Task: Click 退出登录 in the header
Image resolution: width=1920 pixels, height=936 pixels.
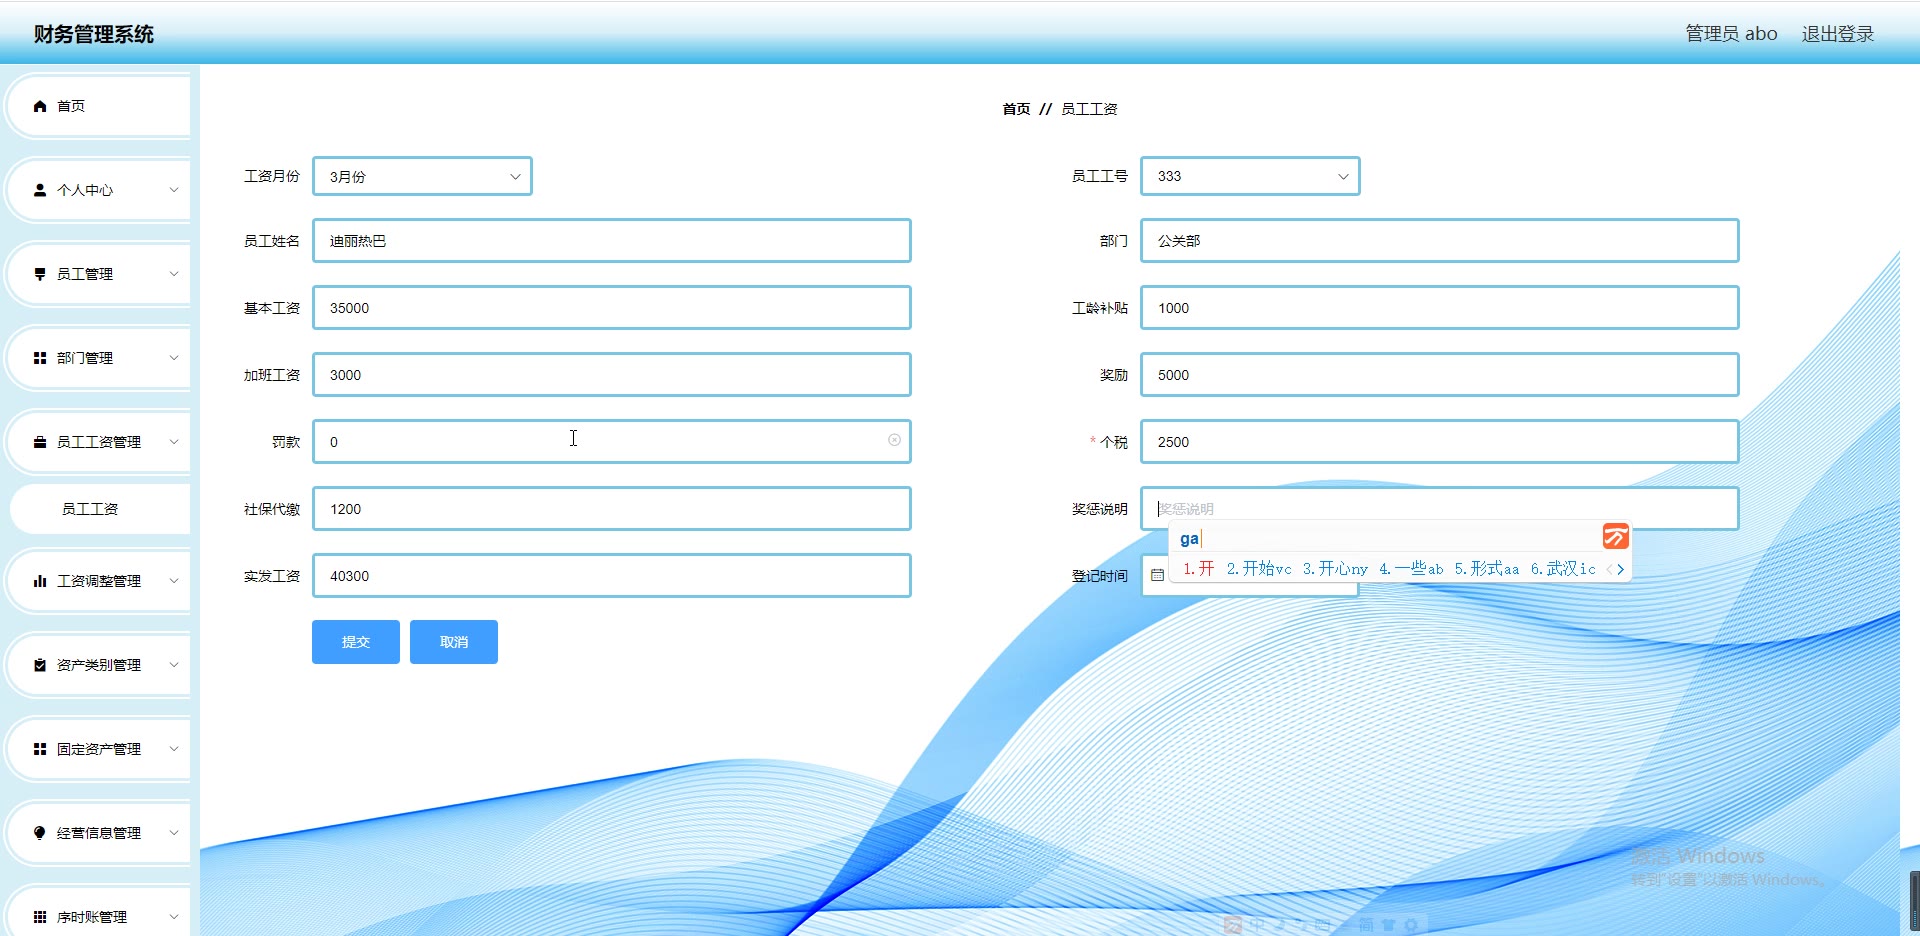Action: [1838, 34]
